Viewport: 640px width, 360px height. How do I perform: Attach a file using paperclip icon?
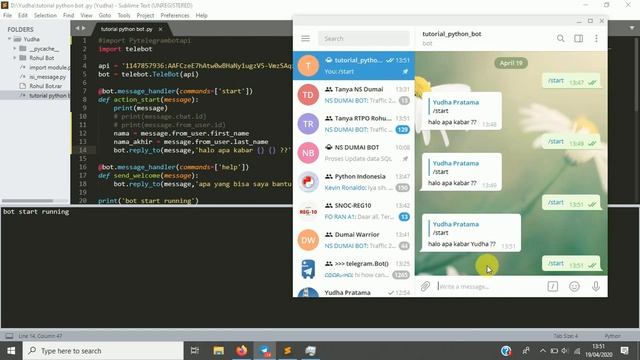425,287
